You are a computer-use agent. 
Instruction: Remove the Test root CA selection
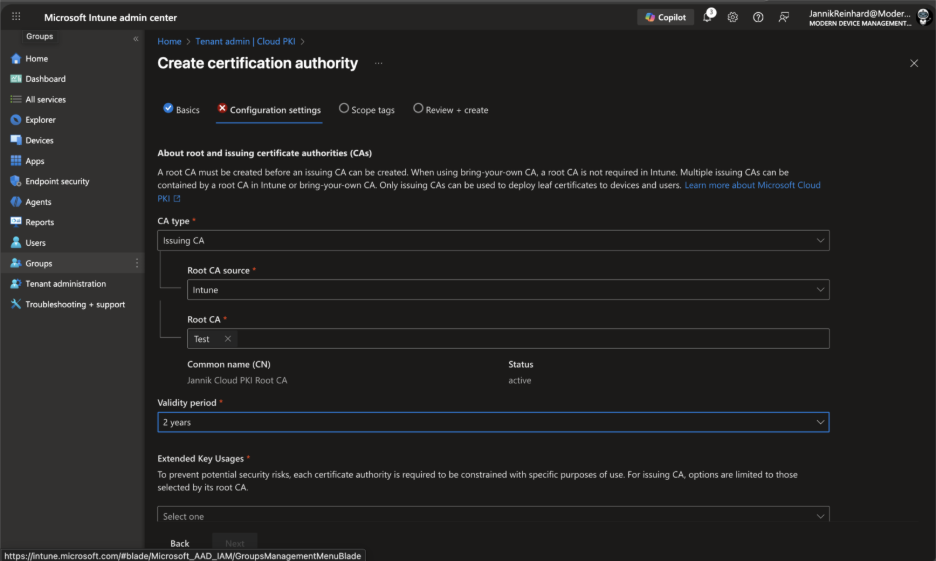(228, 339)
